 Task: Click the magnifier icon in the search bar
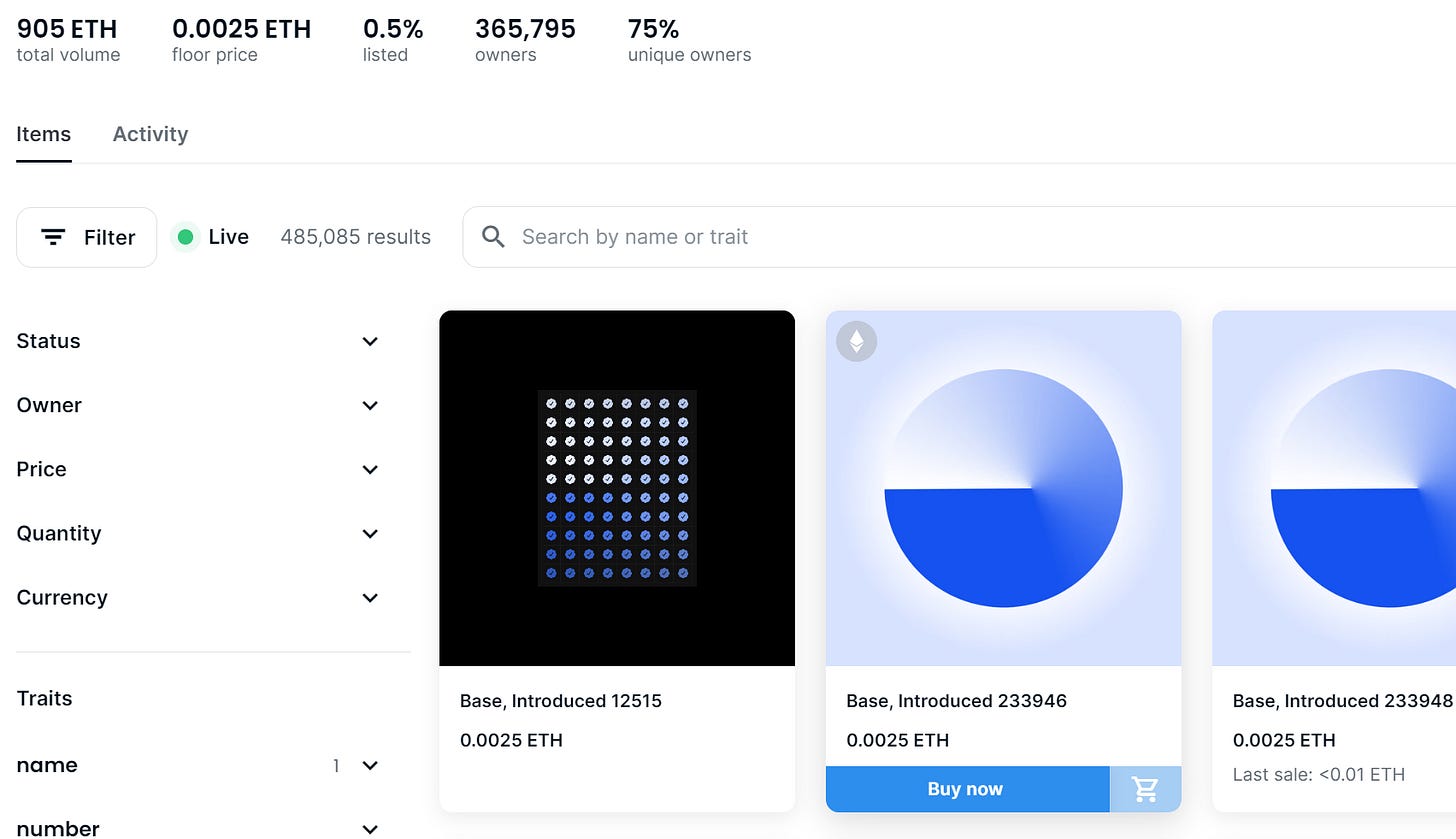493,237
